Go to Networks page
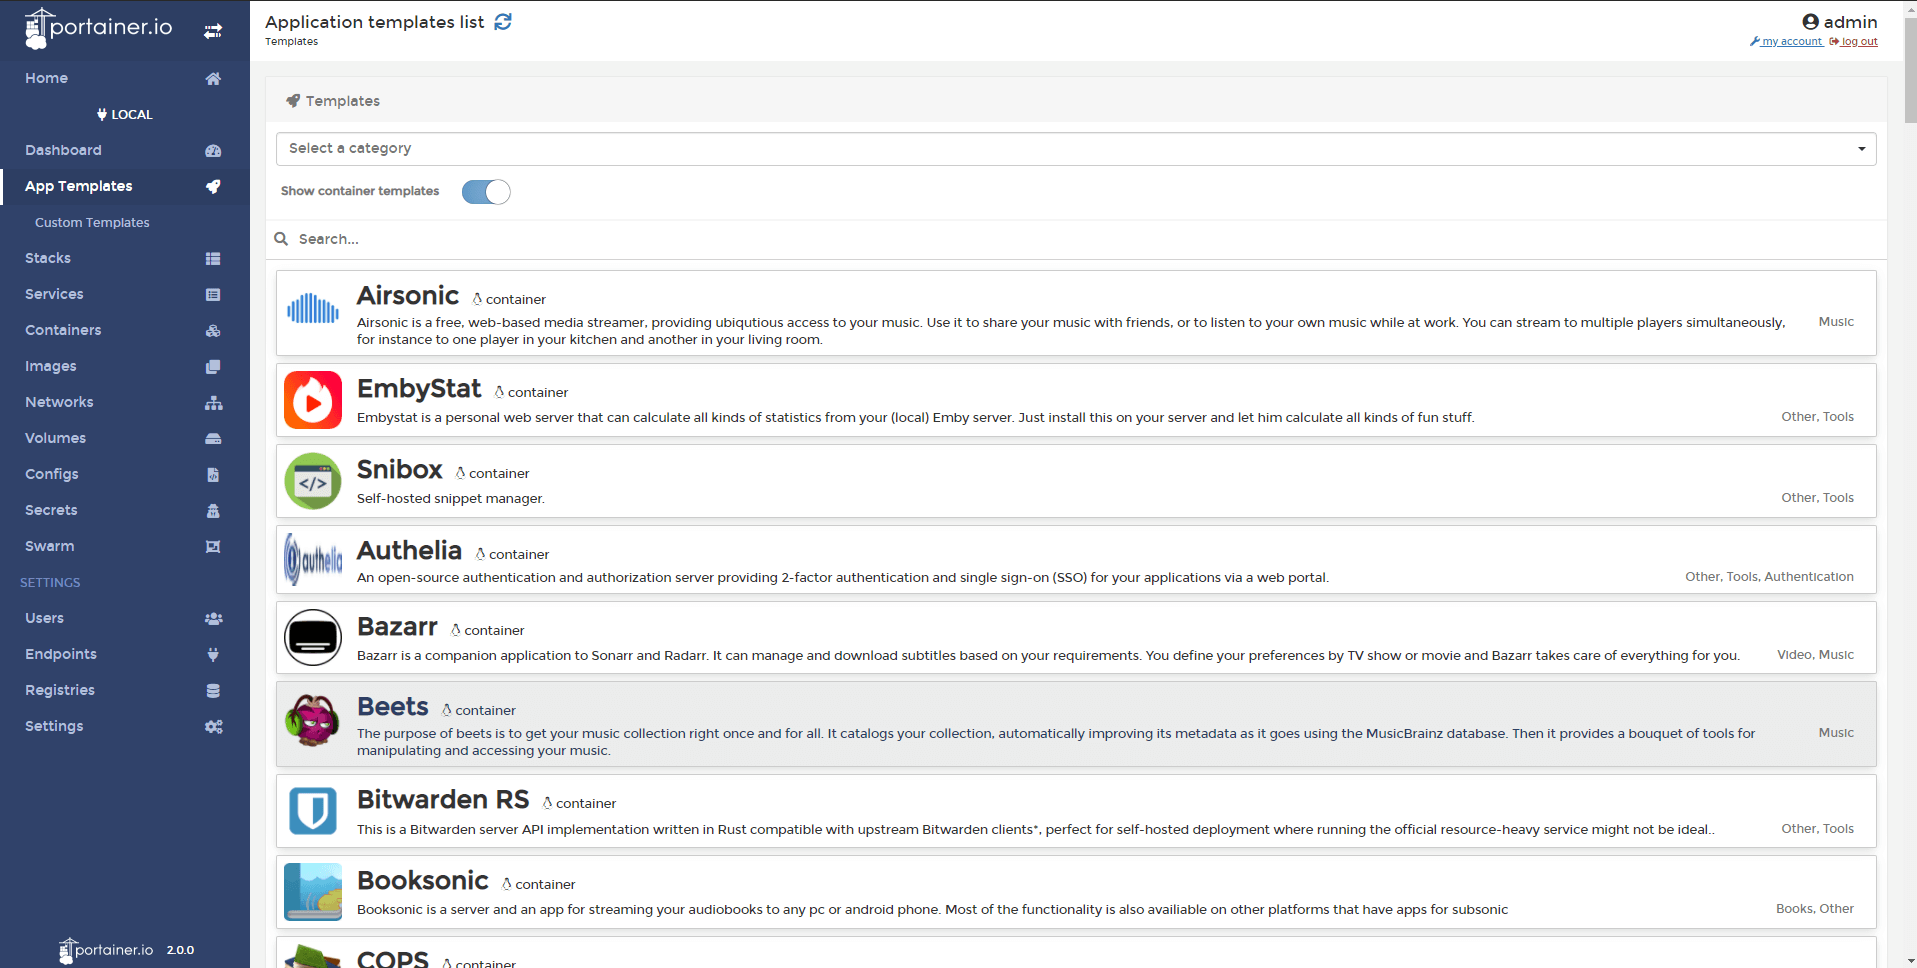The width and height of the screenshot is (1917, 968). pyautogui.click(x=59, y=402)
